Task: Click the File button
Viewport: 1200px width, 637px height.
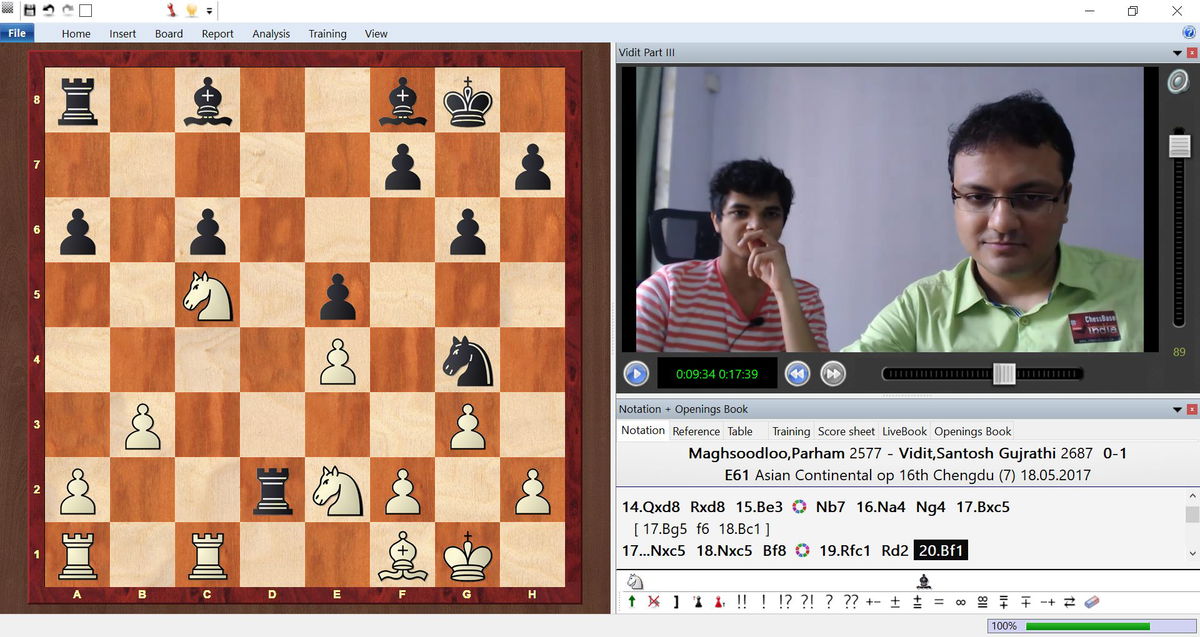Action: [x=17, y=33]
